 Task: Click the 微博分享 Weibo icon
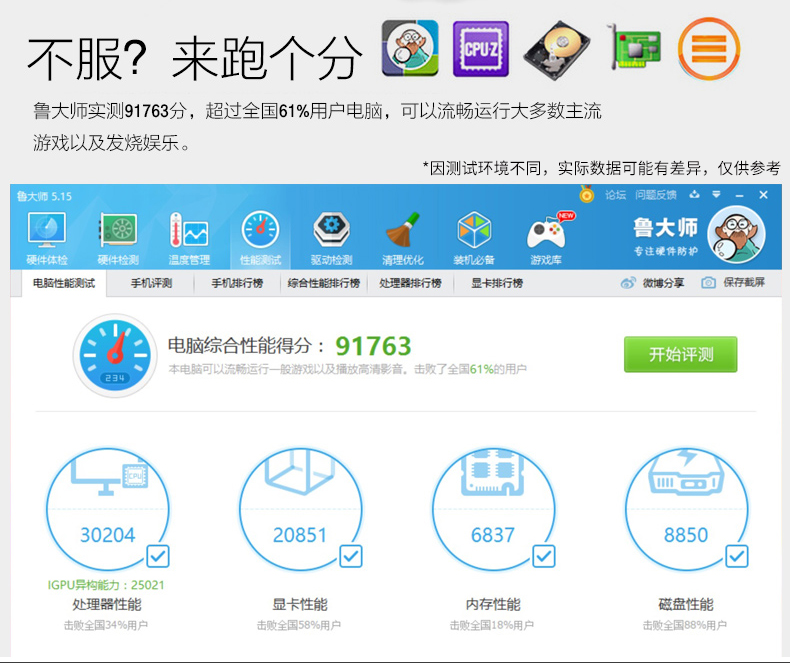point(628,283)
